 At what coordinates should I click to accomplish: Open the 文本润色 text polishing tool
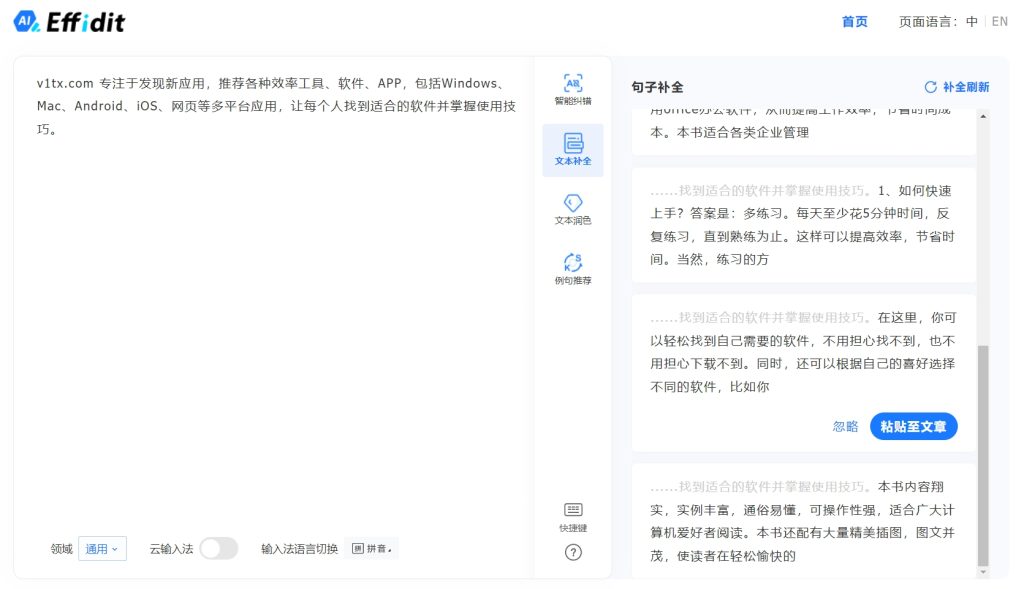573,210
